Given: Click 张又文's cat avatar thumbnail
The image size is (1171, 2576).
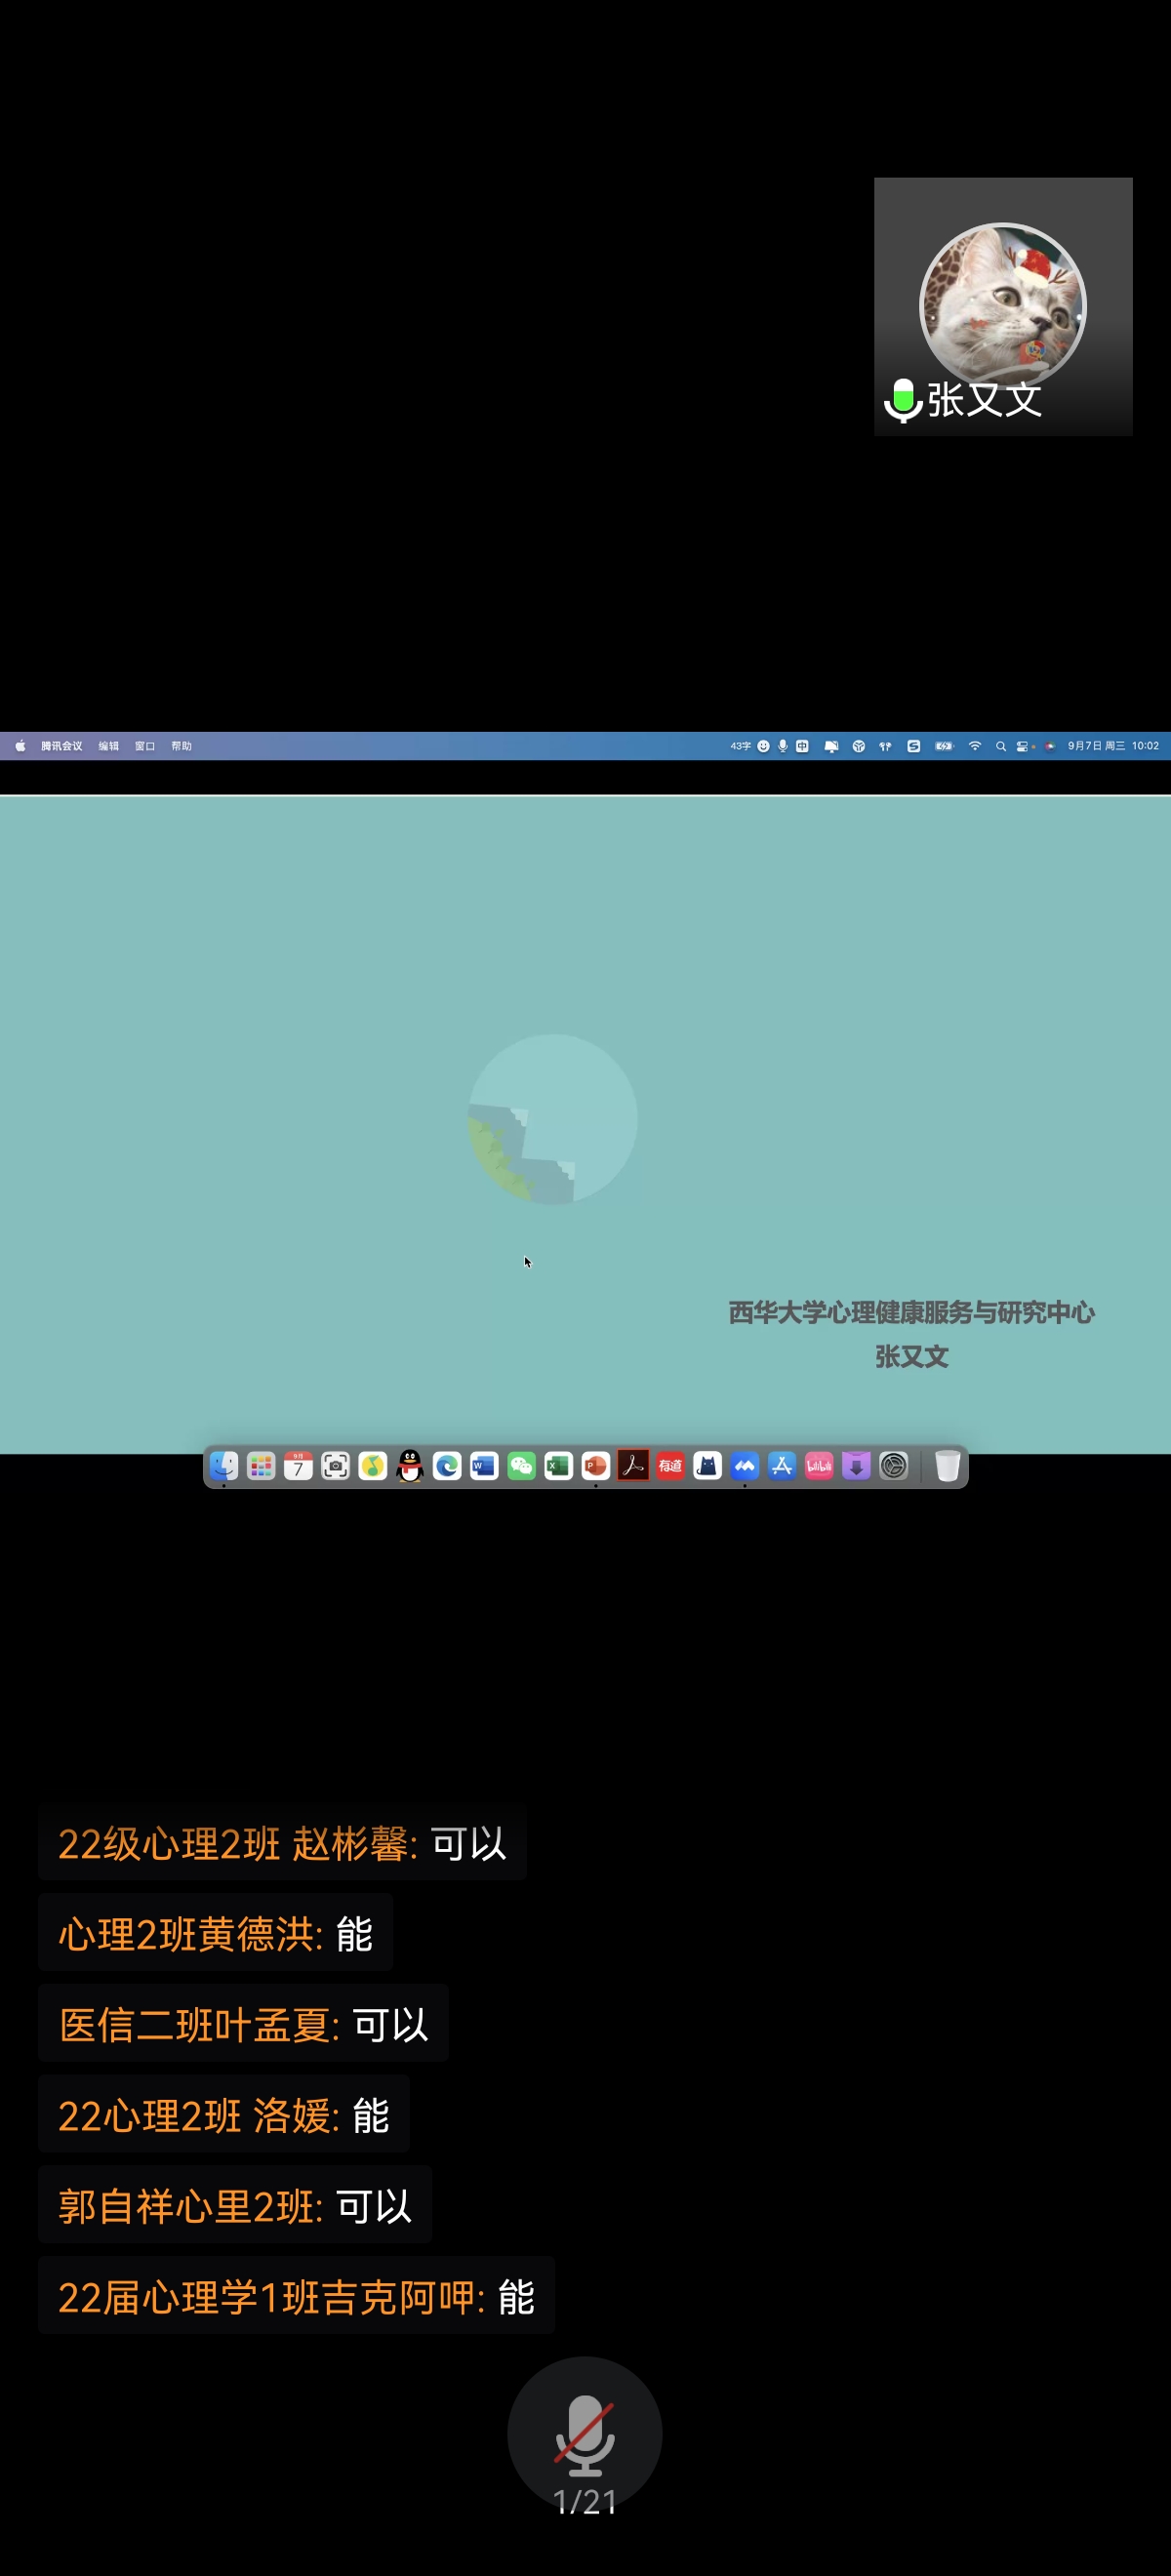Looking at the screenshot, I should click(1002, 305).
